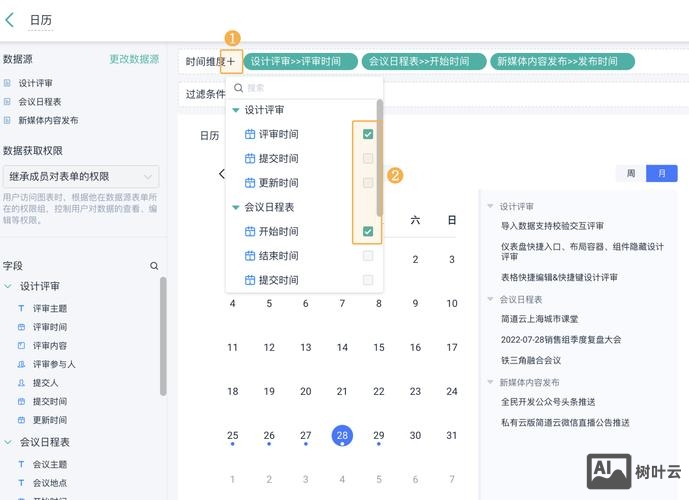Image resolution: width=689 pixels, height=500 pixels.
Task: Collapse 新媒体内容发布 group in event list
Action: click(490, 382)
